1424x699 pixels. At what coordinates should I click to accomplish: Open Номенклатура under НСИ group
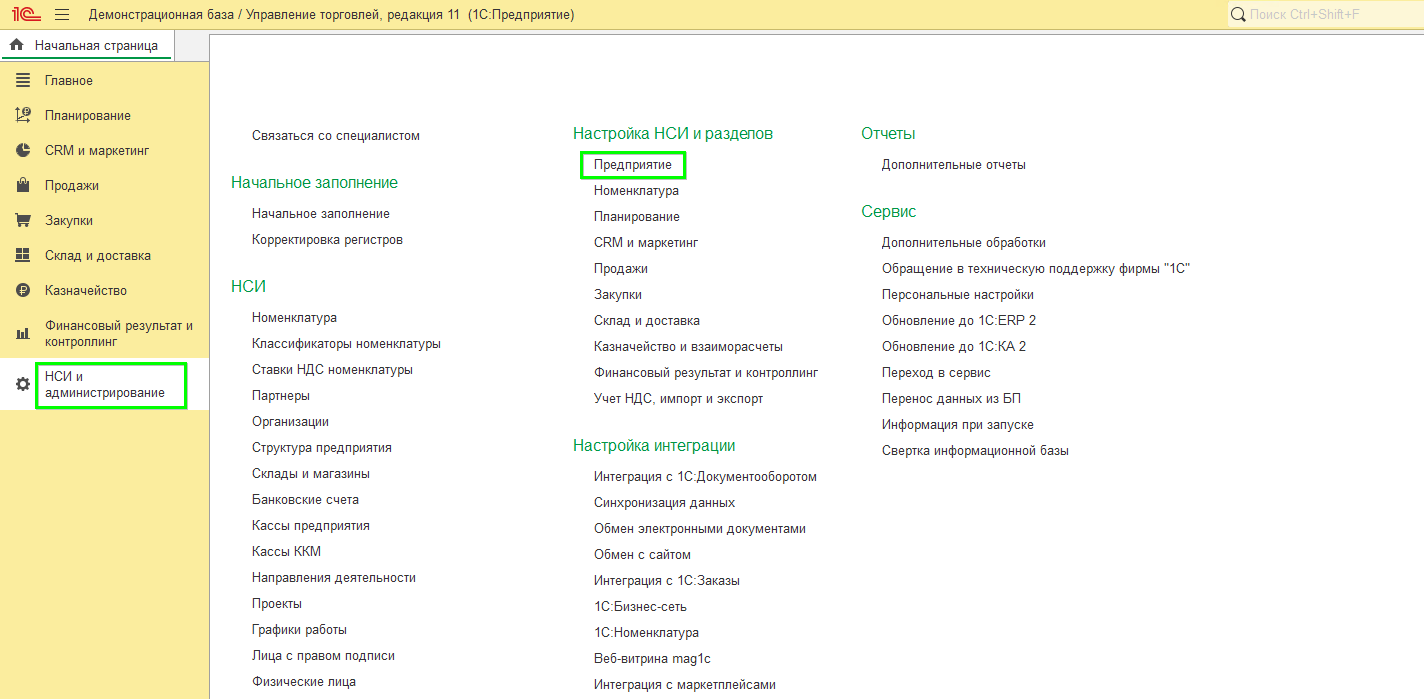tap(294, 317)
